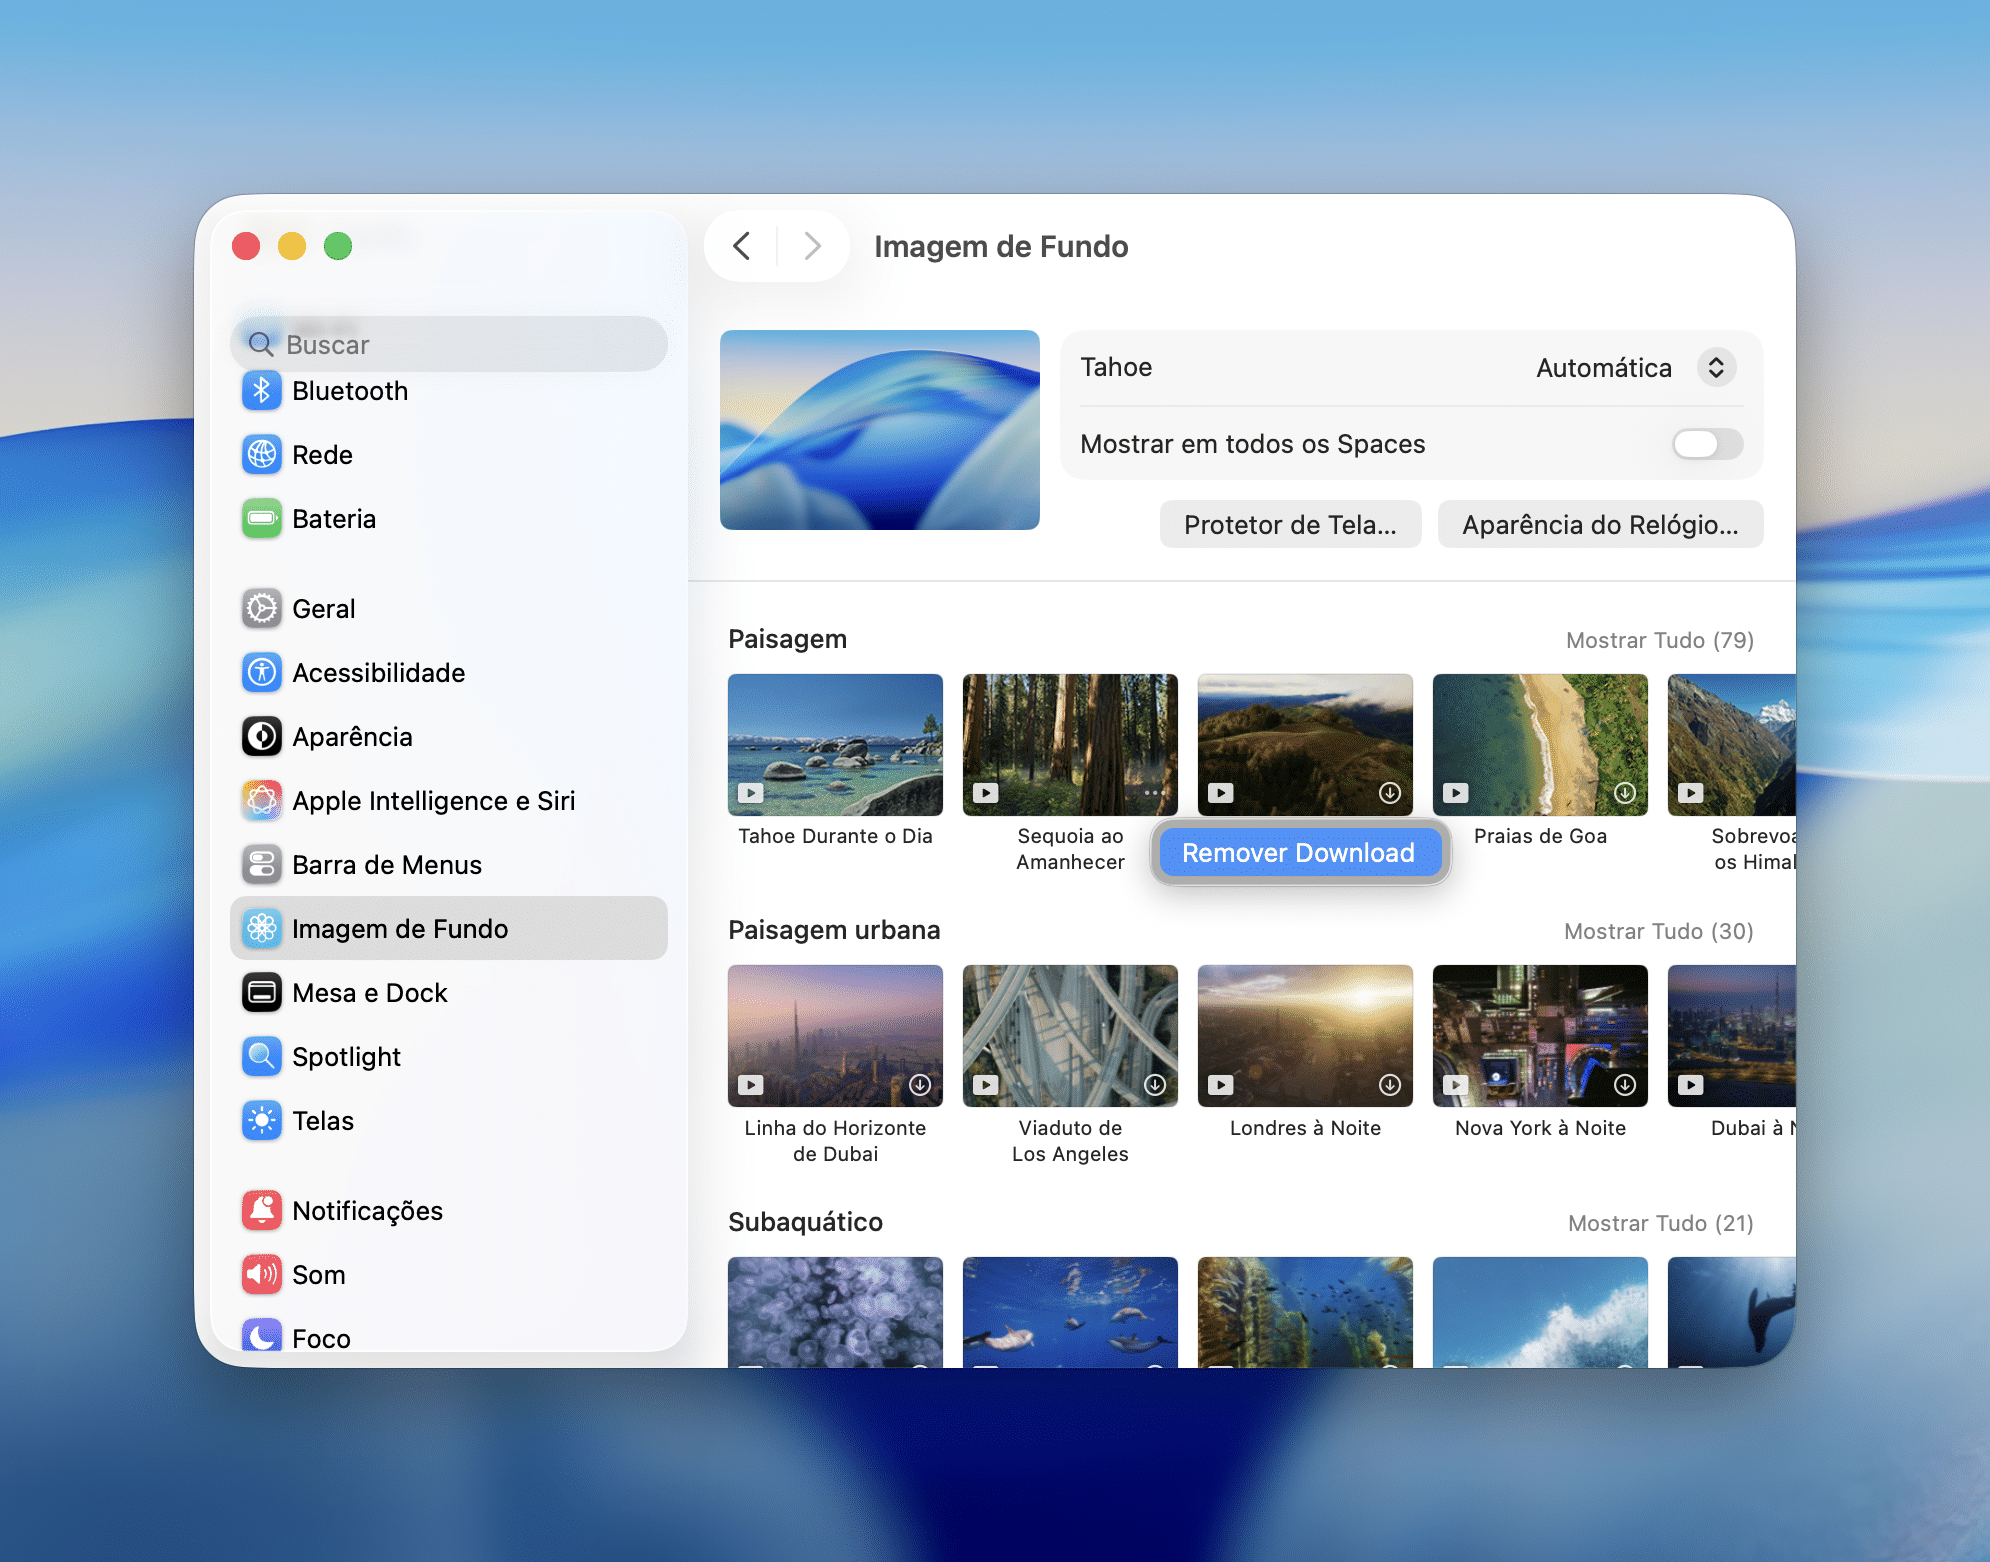Expand Mostrar Tudo (21) for Subaquático
The image size is (1990, 1562).
coord(1660,1223)
